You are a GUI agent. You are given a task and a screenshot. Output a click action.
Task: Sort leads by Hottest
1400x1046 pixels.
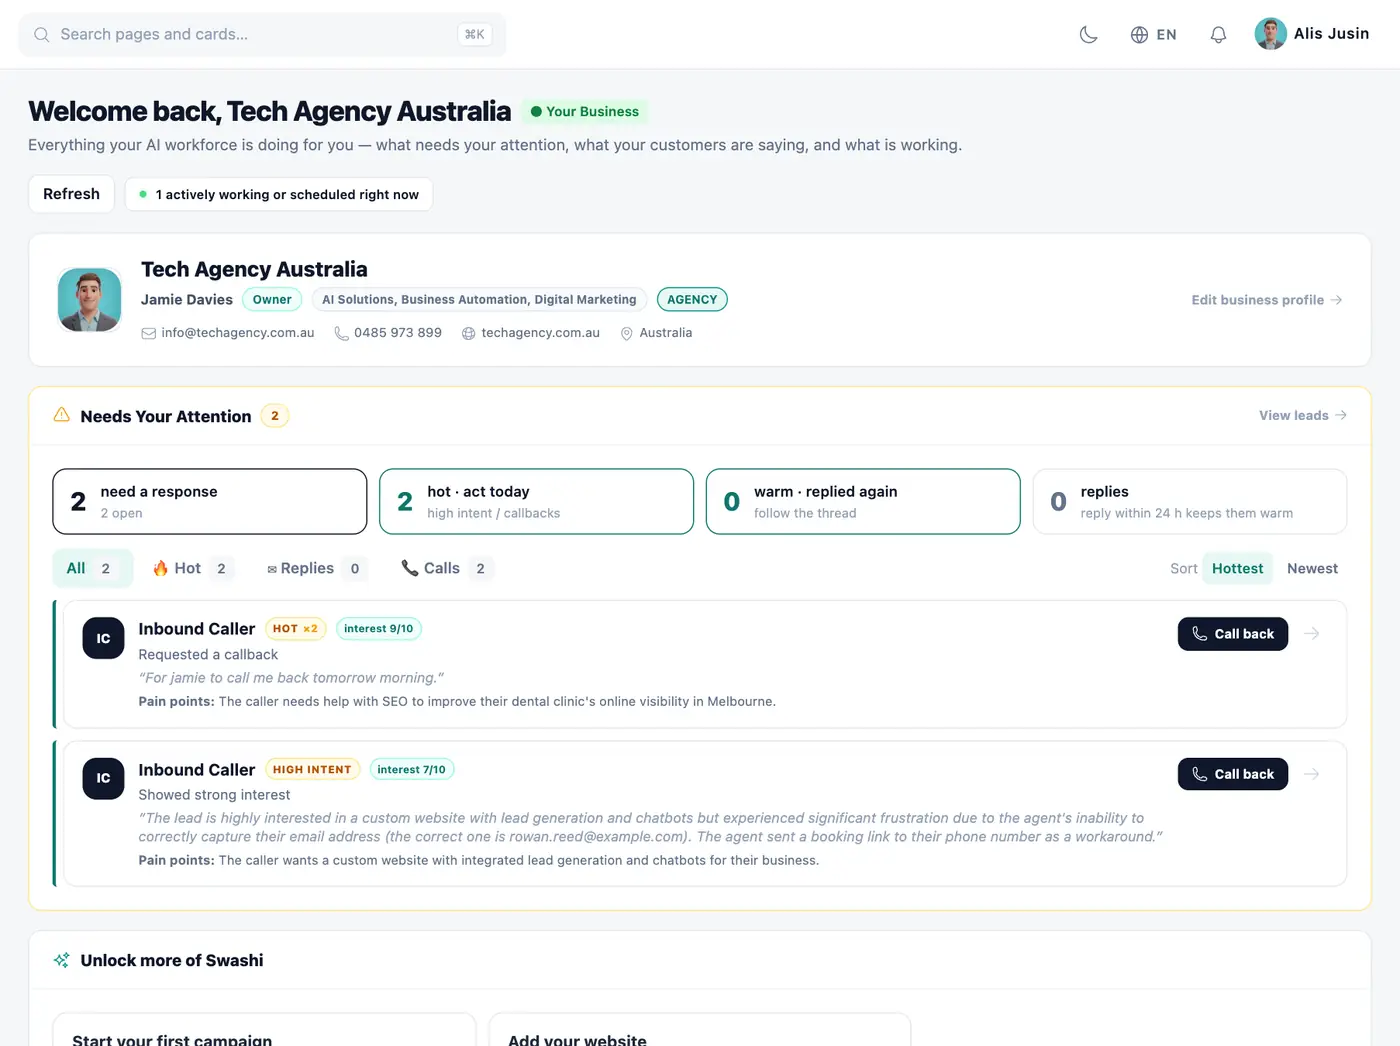[1237, 568]
